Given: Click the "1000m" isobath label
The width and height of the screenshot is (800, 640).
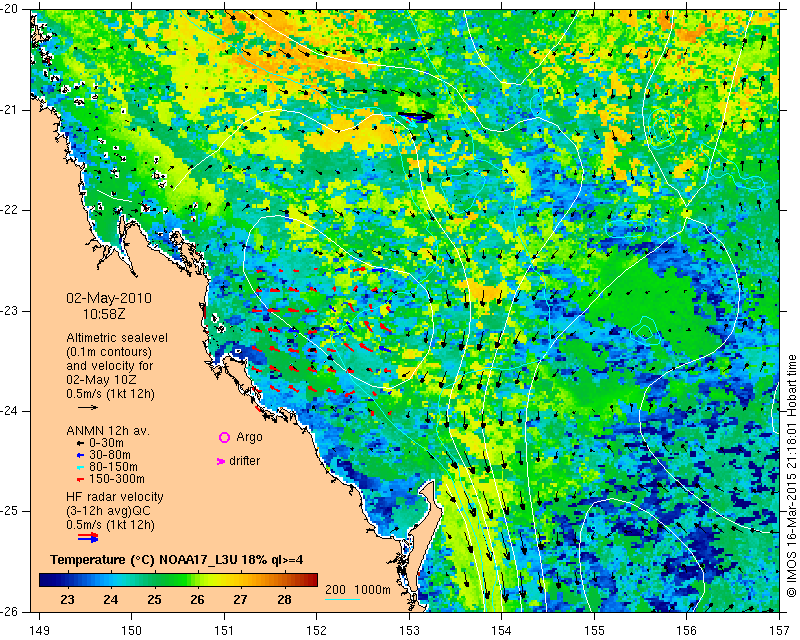Looking at the screenshot, I should 372,589.
